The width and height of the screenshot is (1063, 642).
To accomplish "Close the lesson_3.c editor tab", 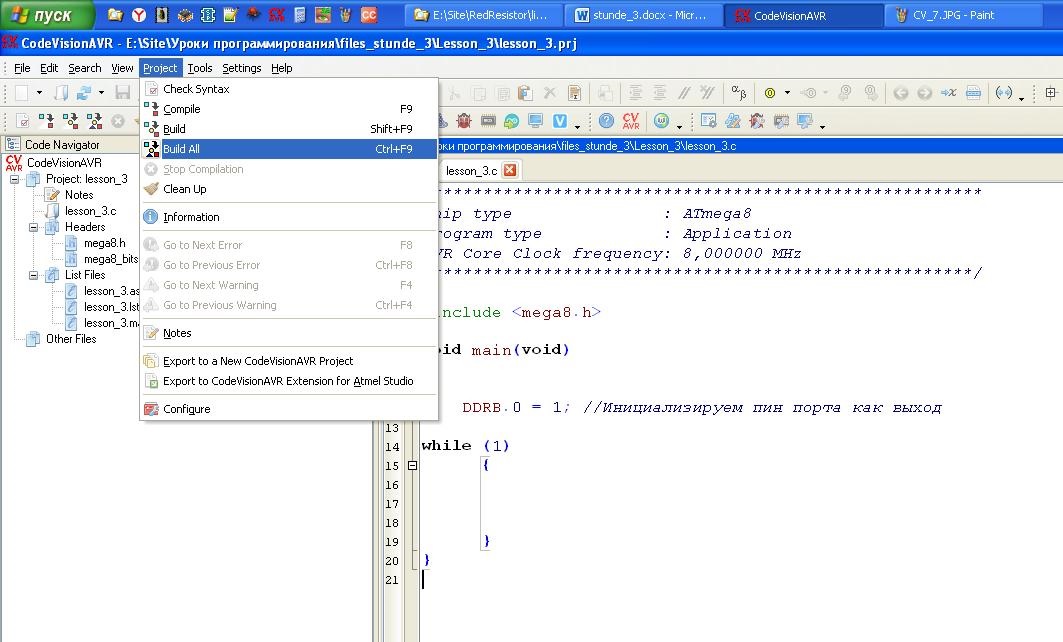I will pyautogui.click(x=510, y=170).
